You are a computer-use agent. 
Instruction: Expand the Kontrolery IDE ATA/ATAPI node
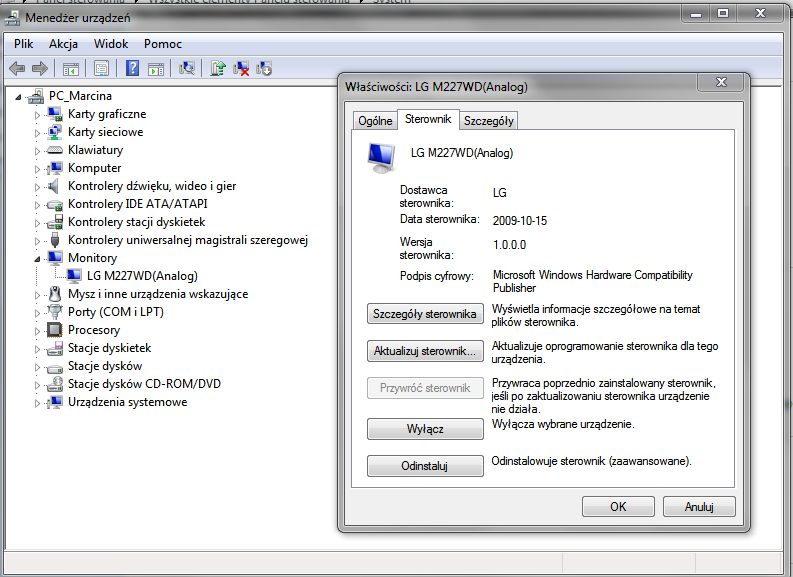click(x=37, y=205)
